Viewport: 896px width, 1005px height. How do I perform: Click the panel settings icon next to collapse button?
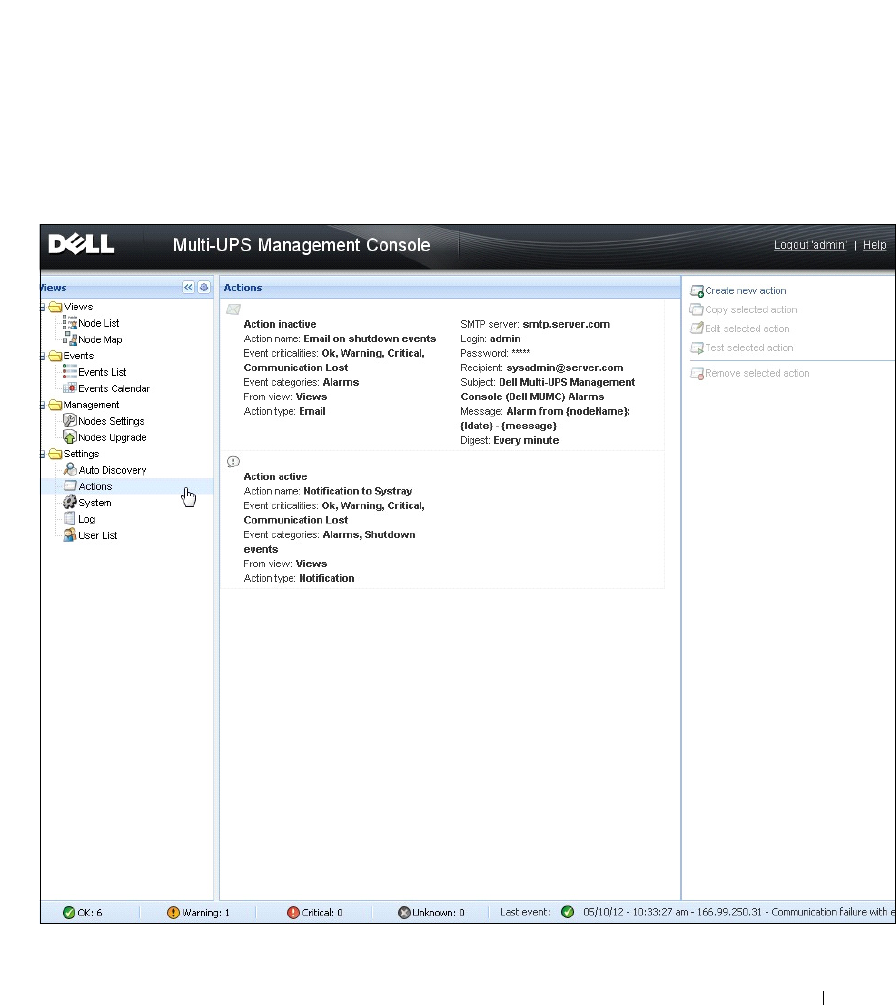coord(204,287)
